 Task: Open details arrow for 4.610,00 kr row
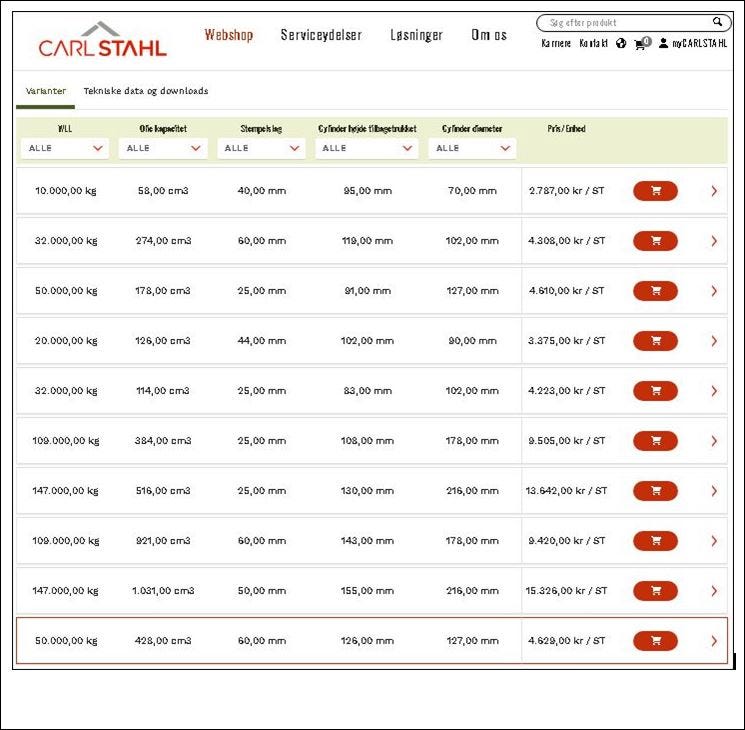(x=714, y=291)
